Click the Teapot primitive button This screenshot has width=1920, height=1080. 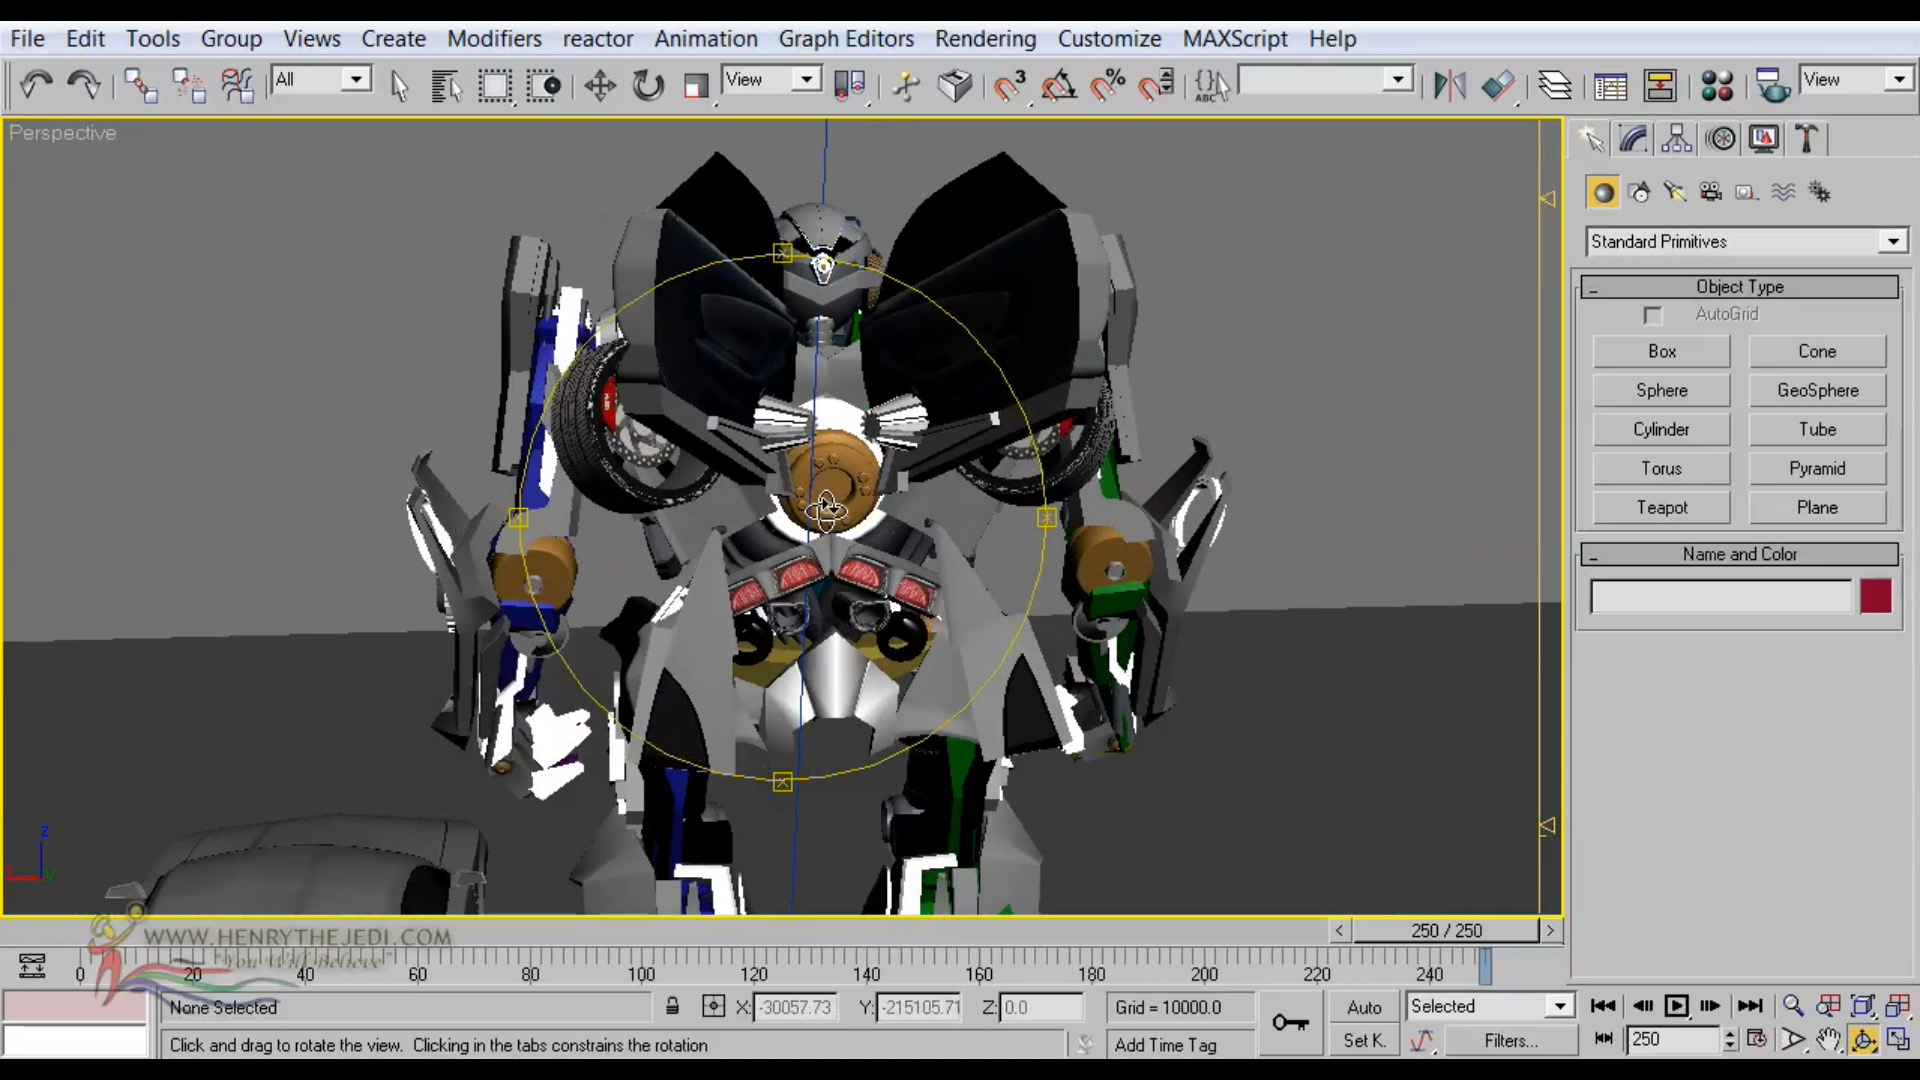coord(1661,507)
